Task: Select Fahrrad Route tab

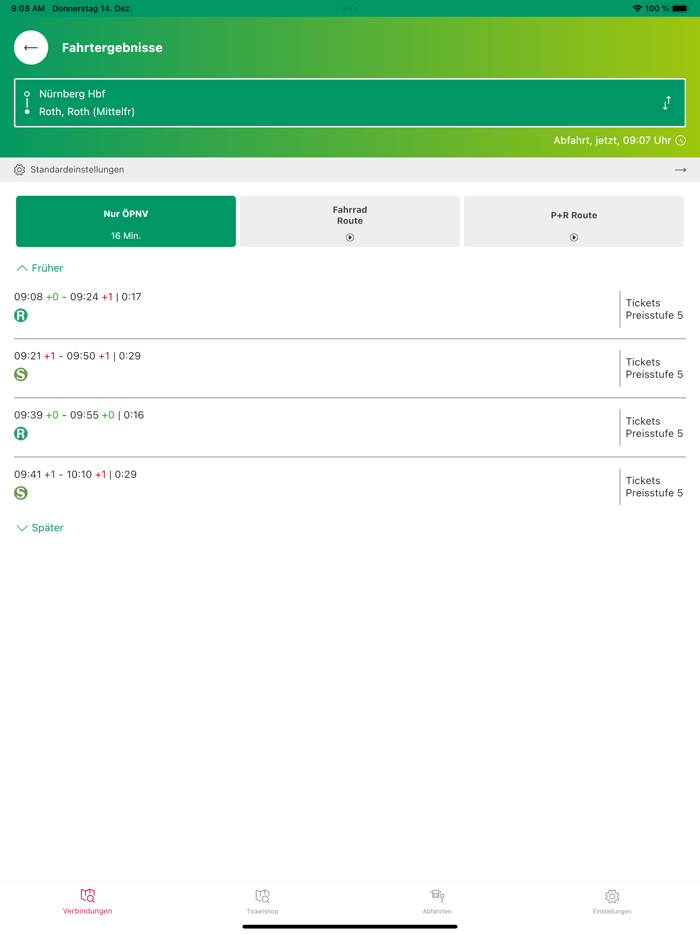Action: click(x=350, y=221)
